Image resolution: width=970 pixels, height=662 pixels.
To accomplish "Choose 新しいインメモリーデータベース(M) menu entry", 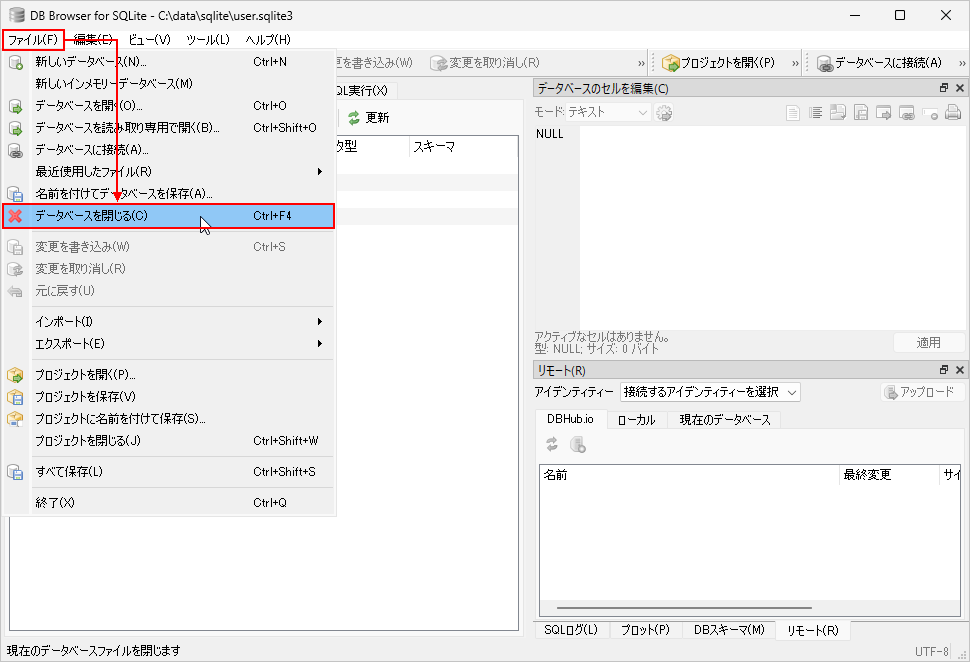I will point(168,84).
